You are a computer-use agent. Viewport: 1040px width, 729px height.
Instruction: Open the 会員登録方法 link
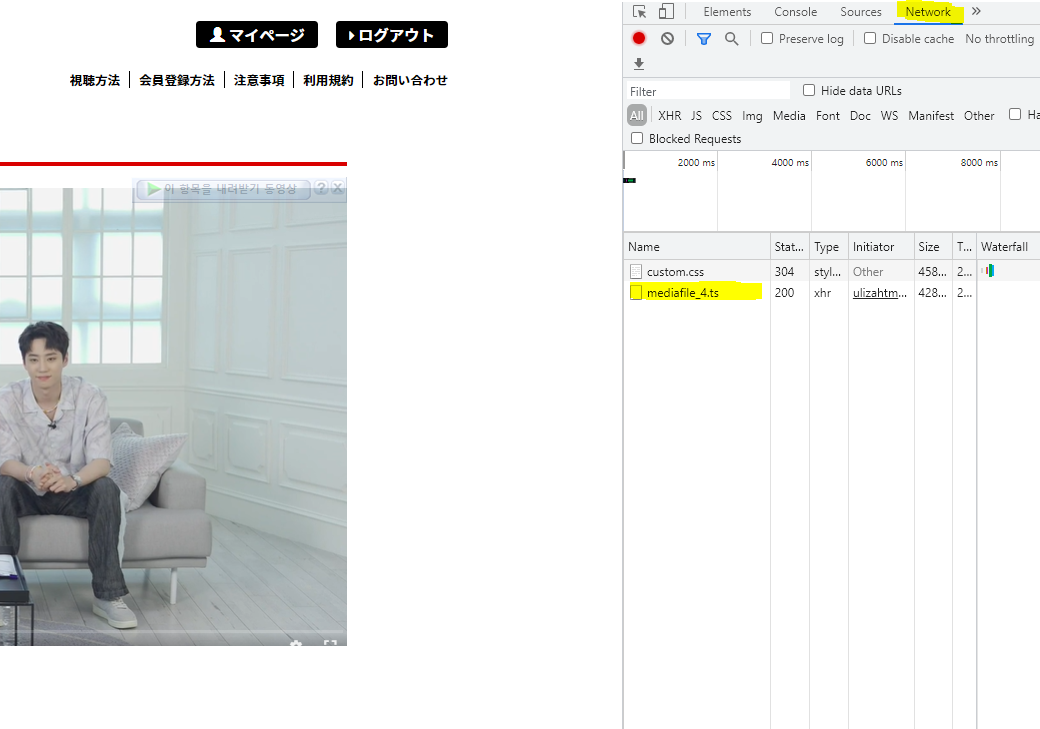177,80
